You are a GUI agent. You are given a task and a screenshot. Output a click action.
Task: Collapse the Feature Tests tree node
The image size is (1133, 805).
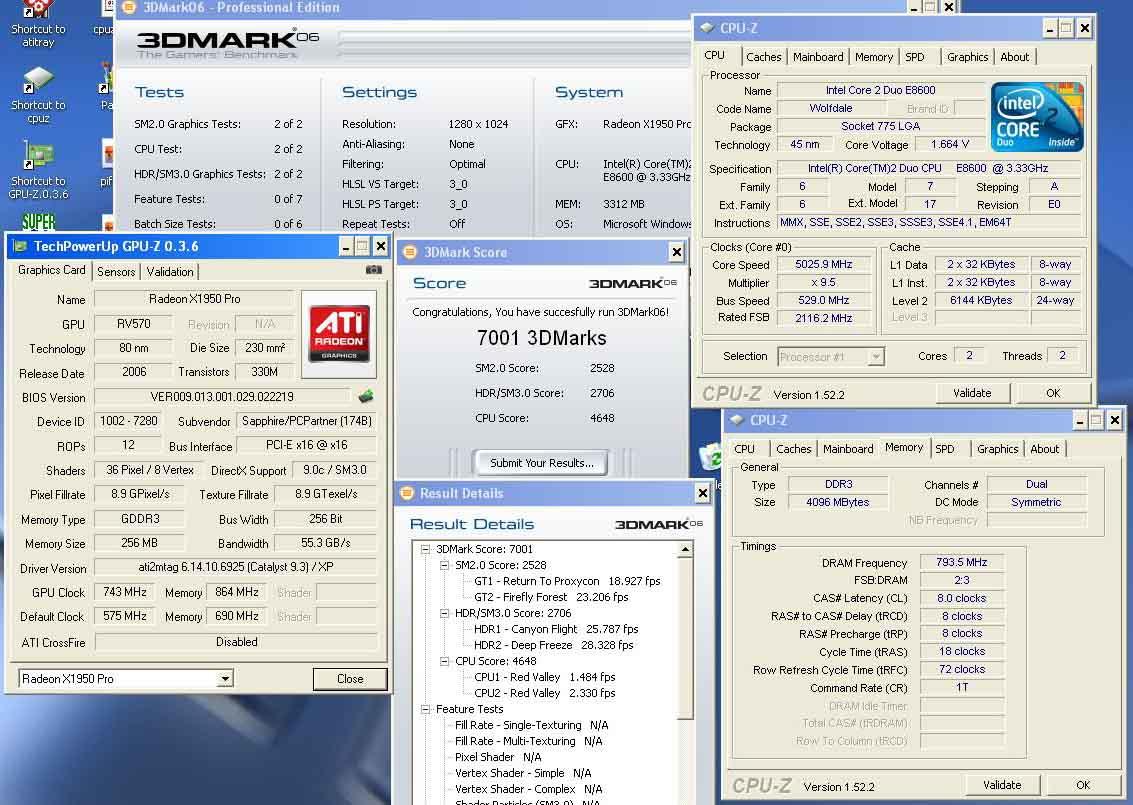426,709
